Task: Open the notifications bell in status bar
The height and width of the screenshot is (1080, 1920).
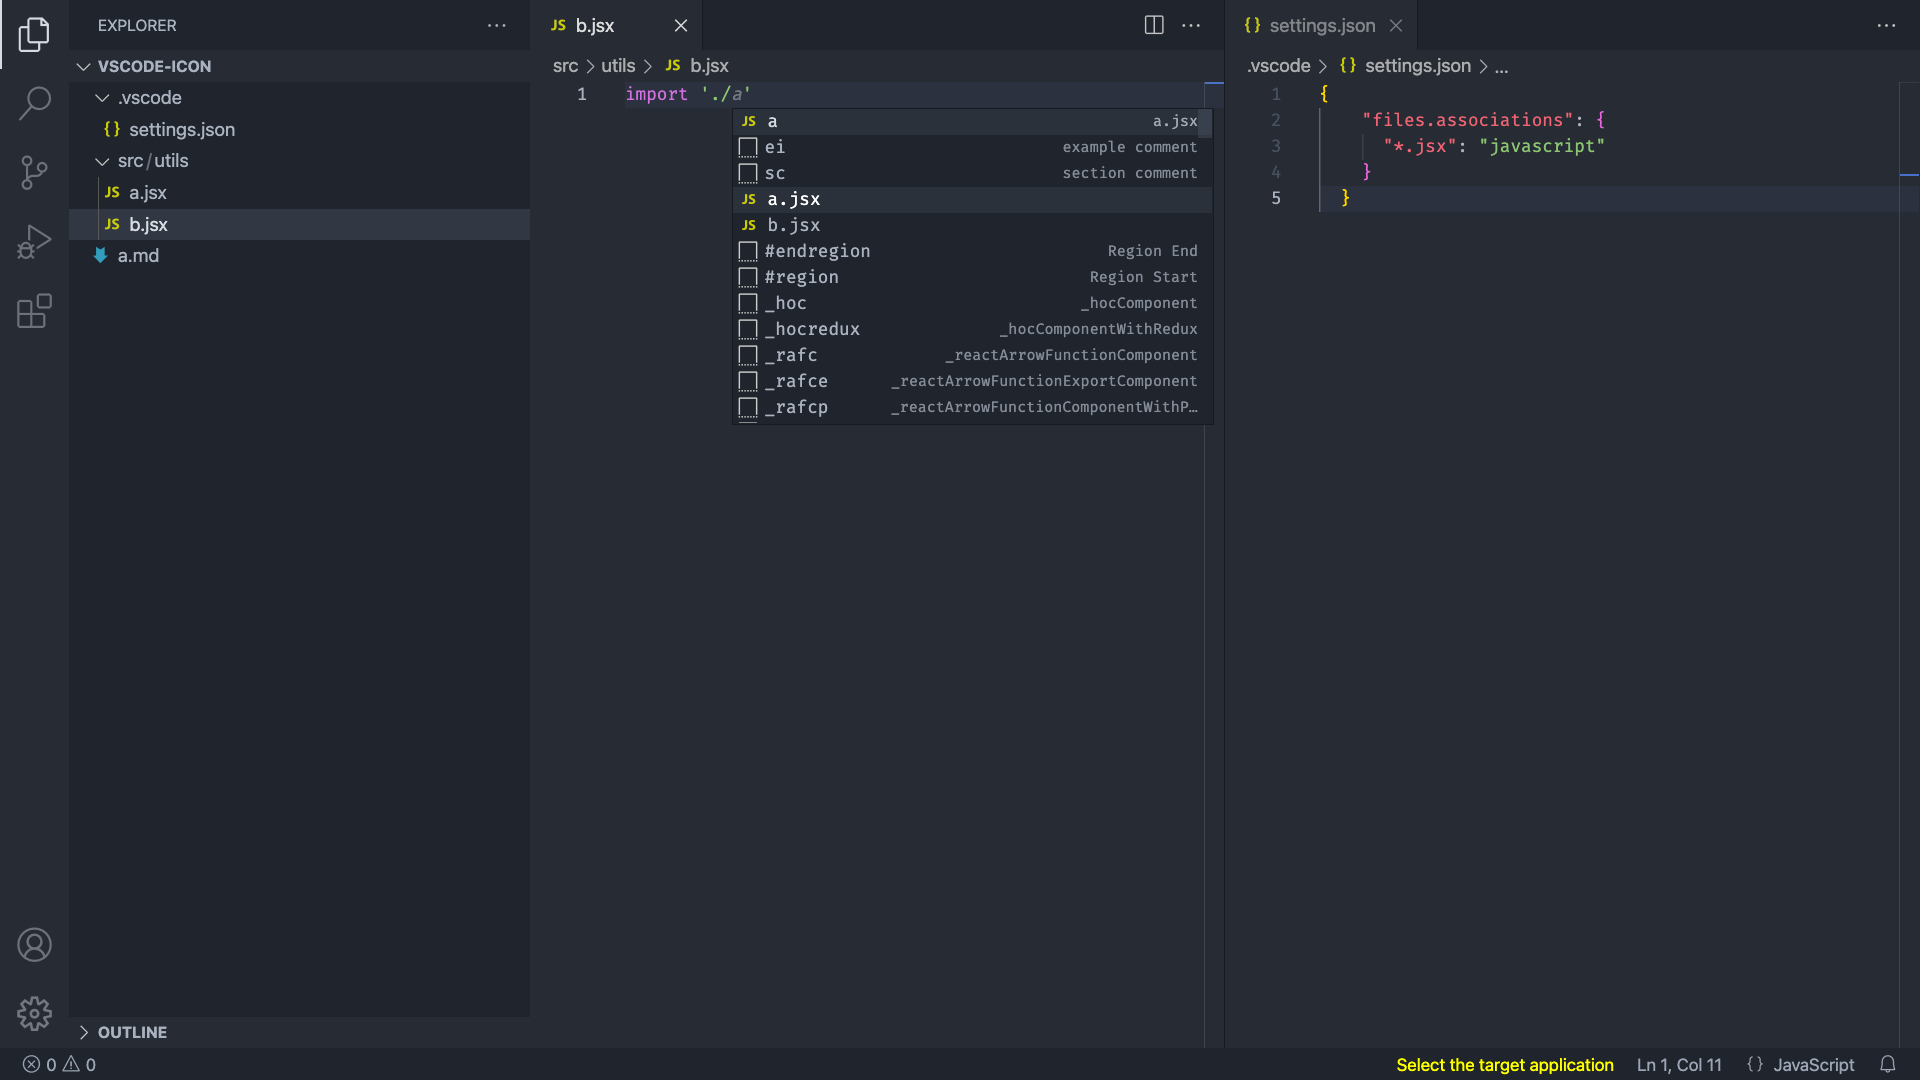Action: pyautogui.click(x=1887, y=1065)
